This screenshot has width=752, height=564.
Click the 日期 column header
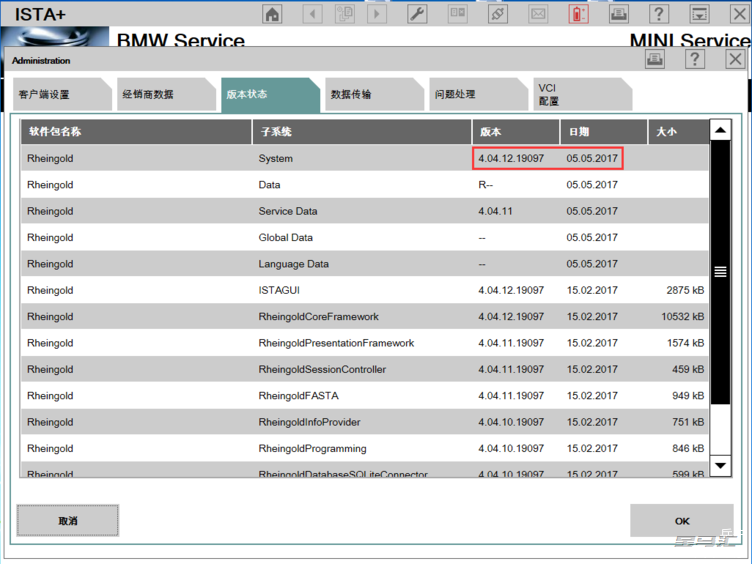tap(604, 132)
